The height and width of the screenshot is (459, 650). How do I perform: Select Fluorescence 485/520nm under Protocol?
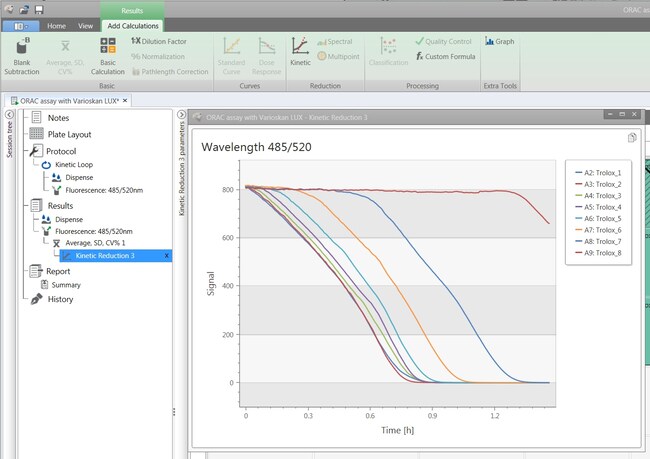coord(104,190)
